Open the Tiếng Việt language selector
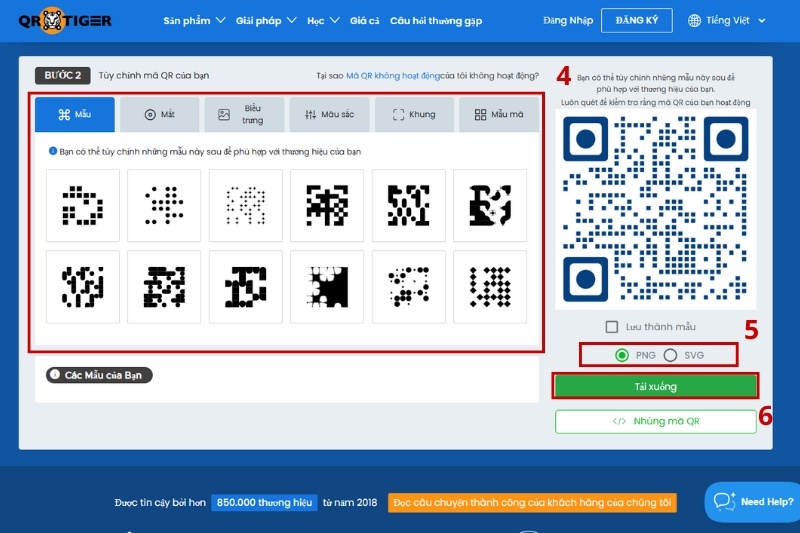The width and height of the screenshot is (800, 533). 727,20
